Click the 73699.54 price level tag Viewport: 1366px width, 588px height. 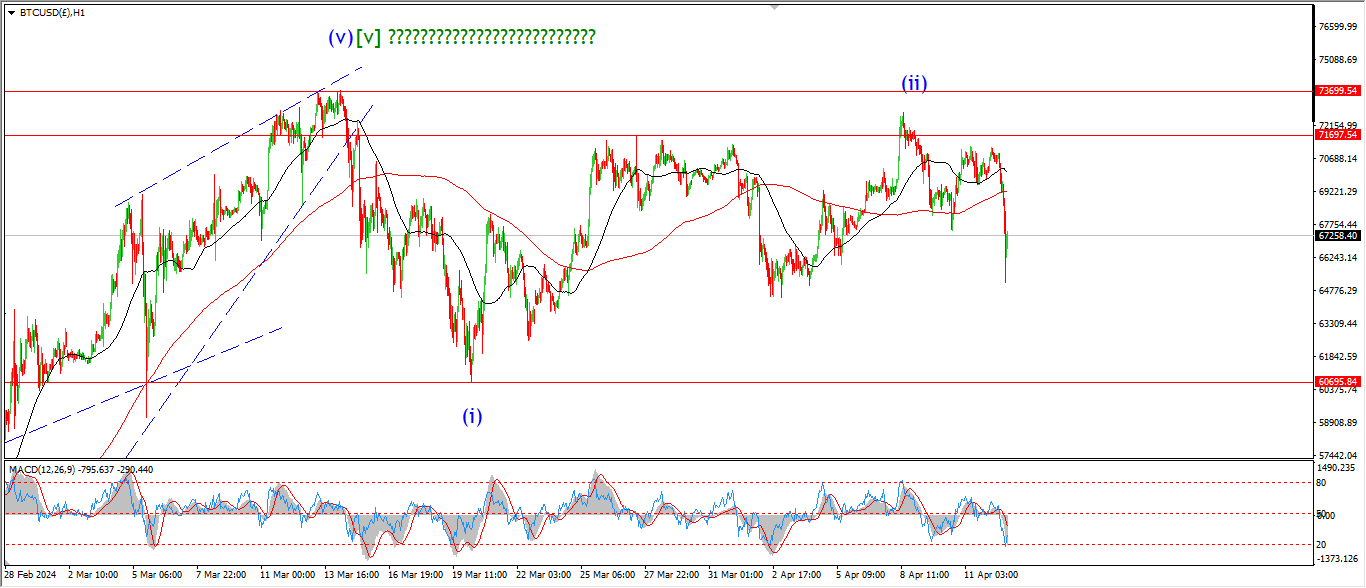(1337, 91)
